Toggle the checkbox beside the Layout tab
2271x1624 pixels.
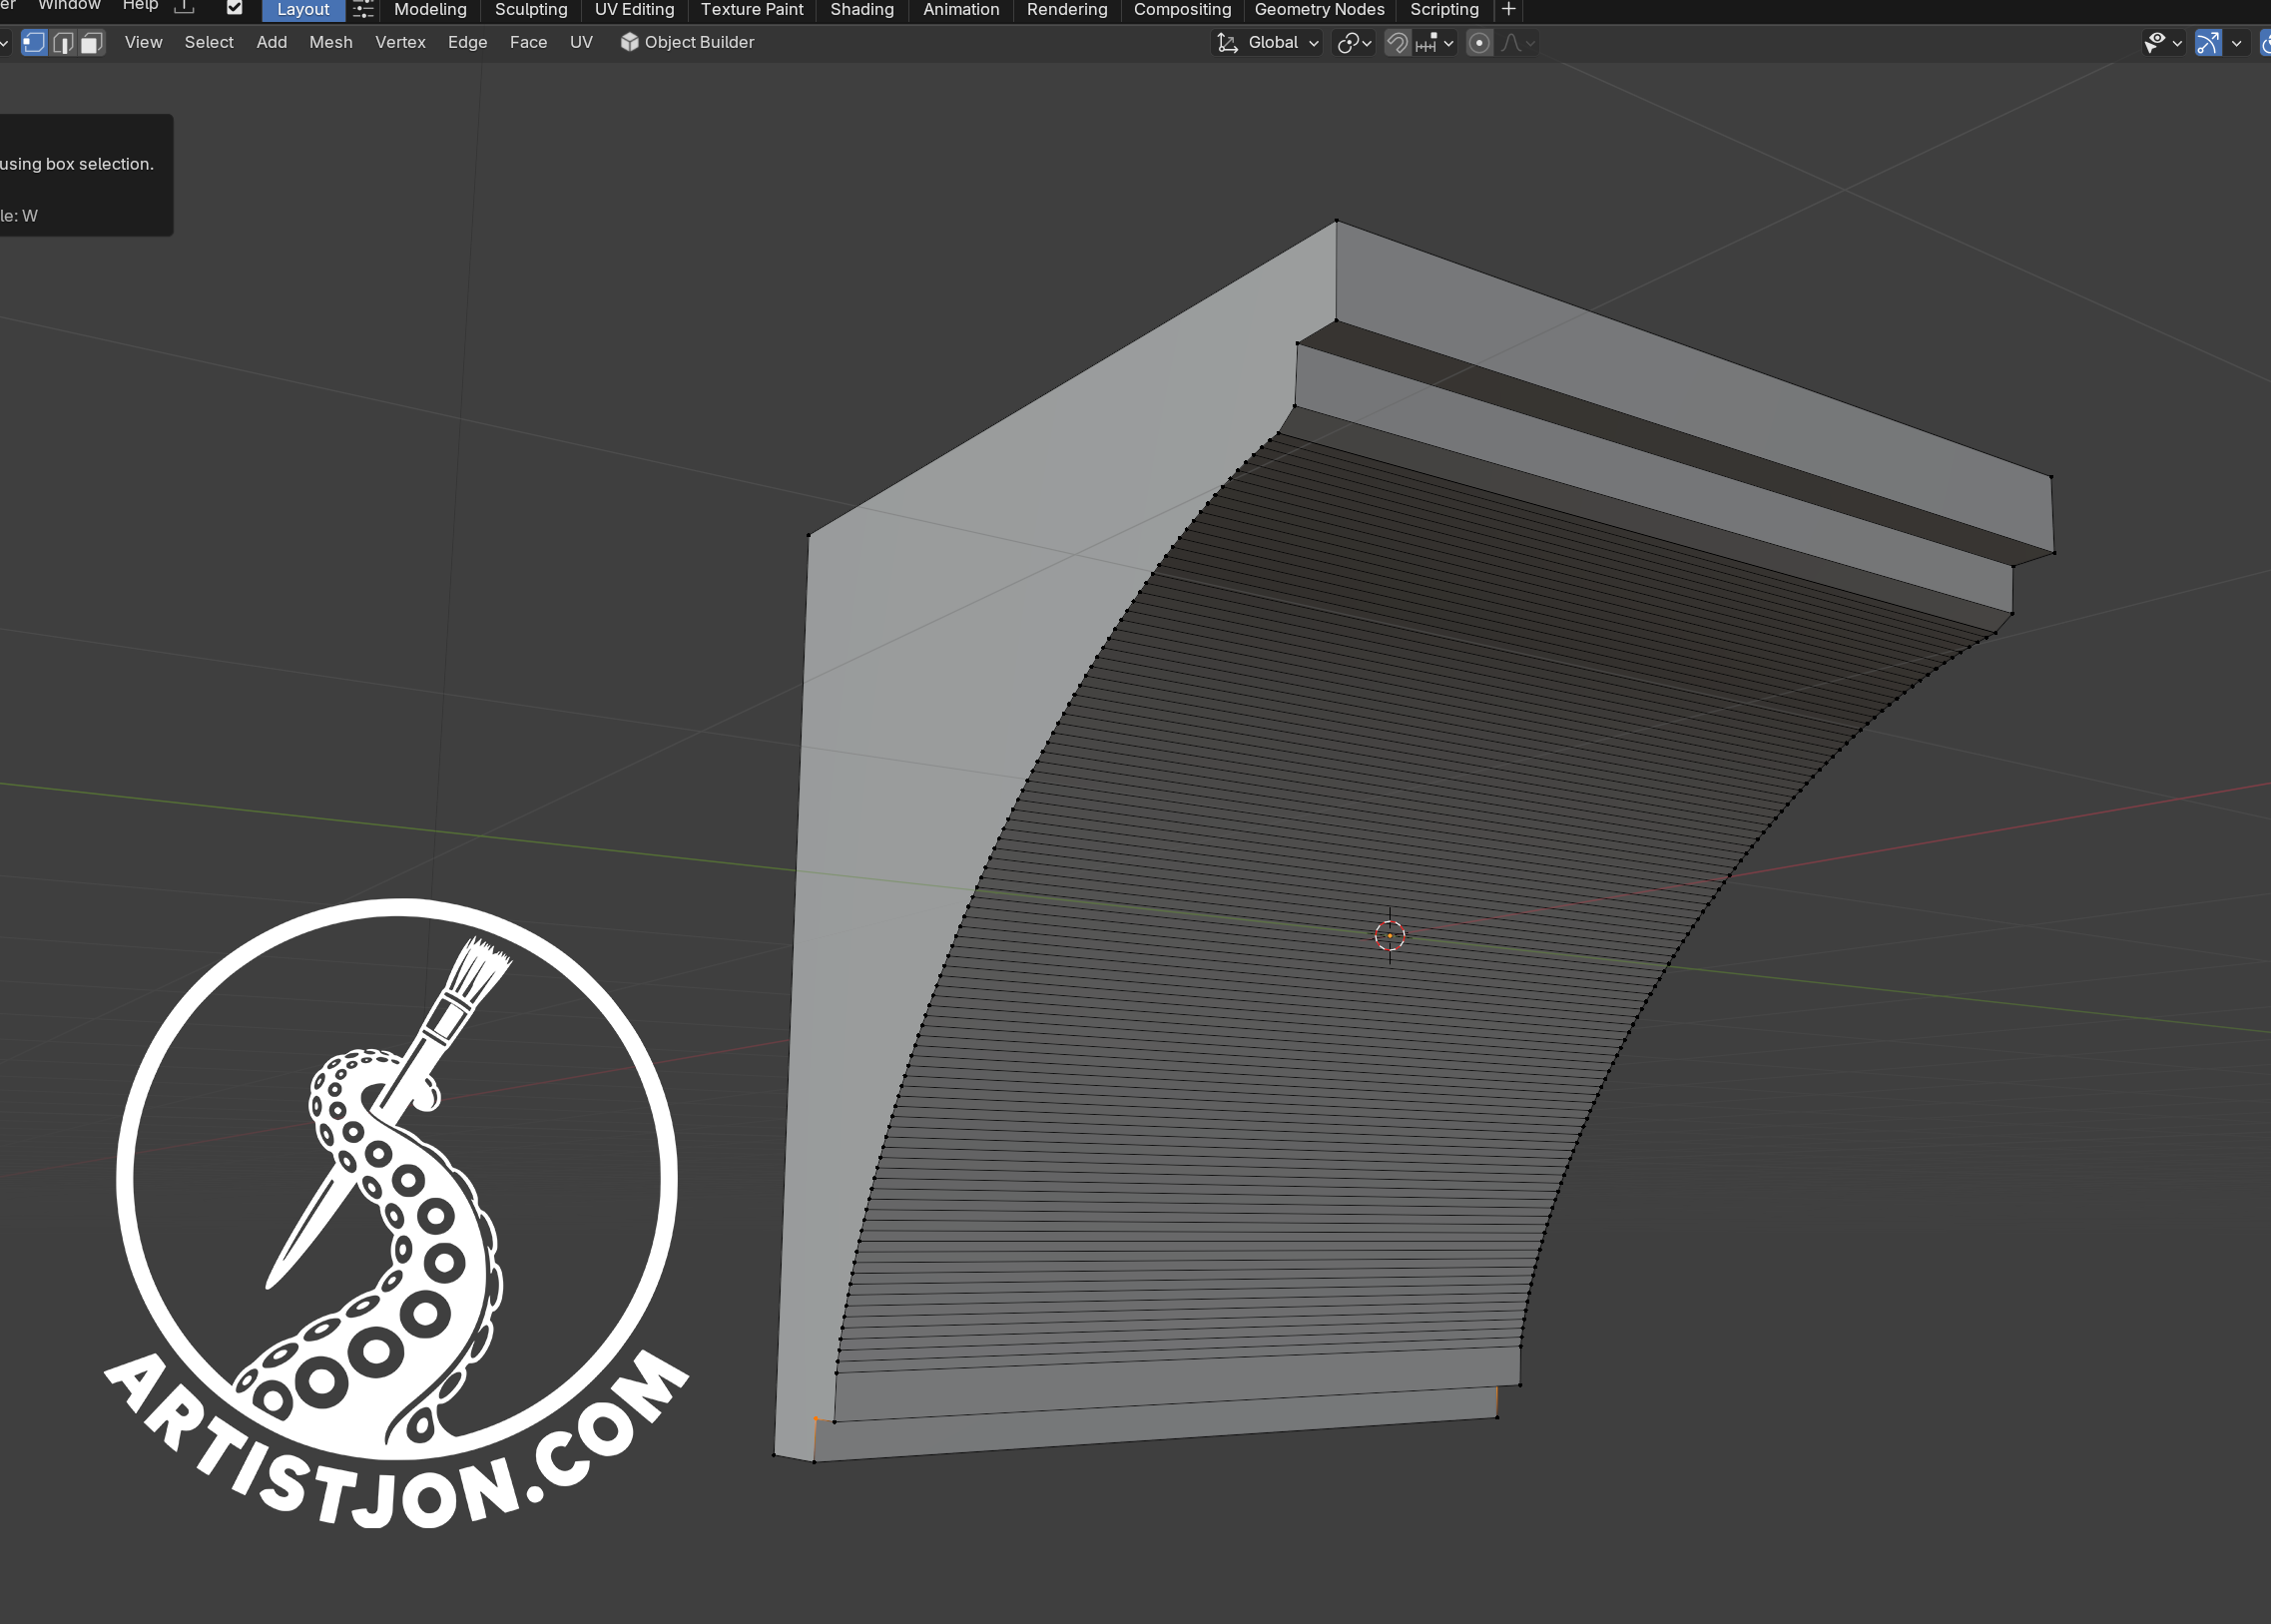coord(234,8)
